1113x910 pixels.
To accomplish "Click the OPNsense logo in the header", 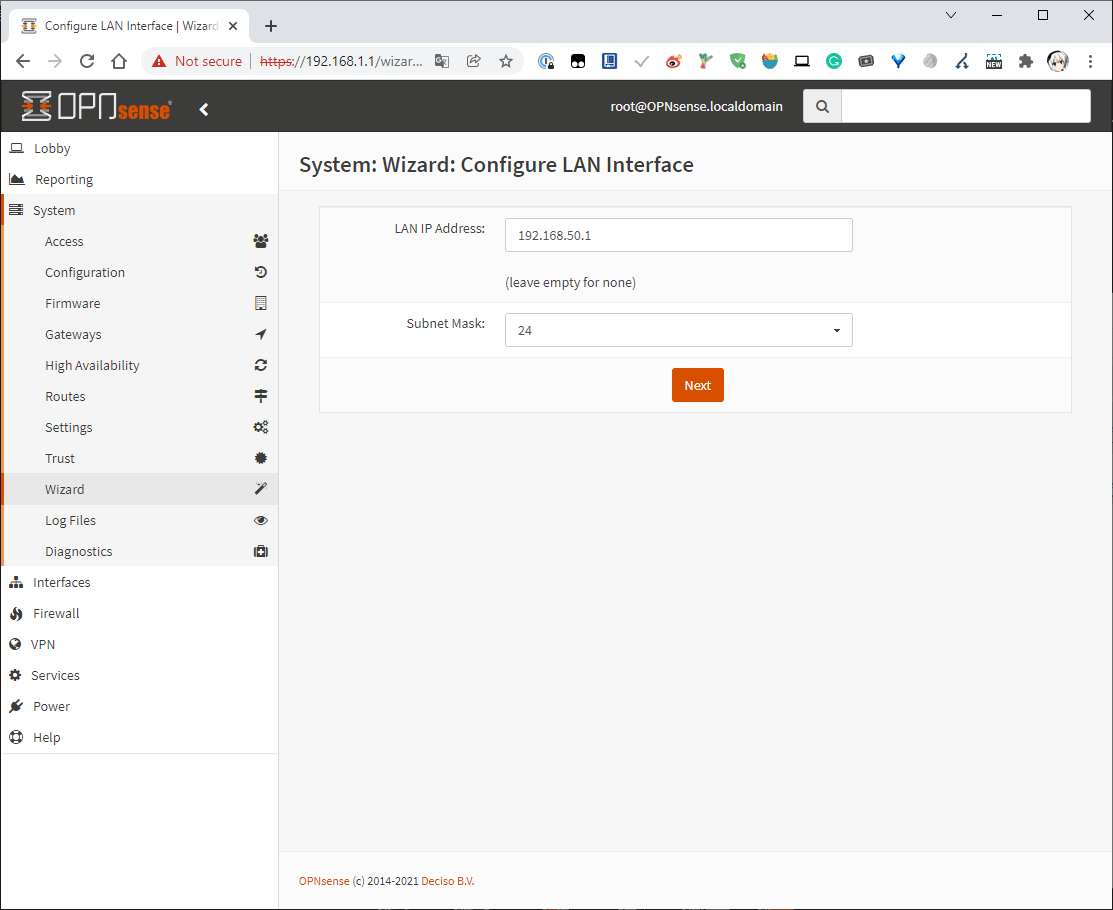I will pyautogui.click(x=96, y=107).
